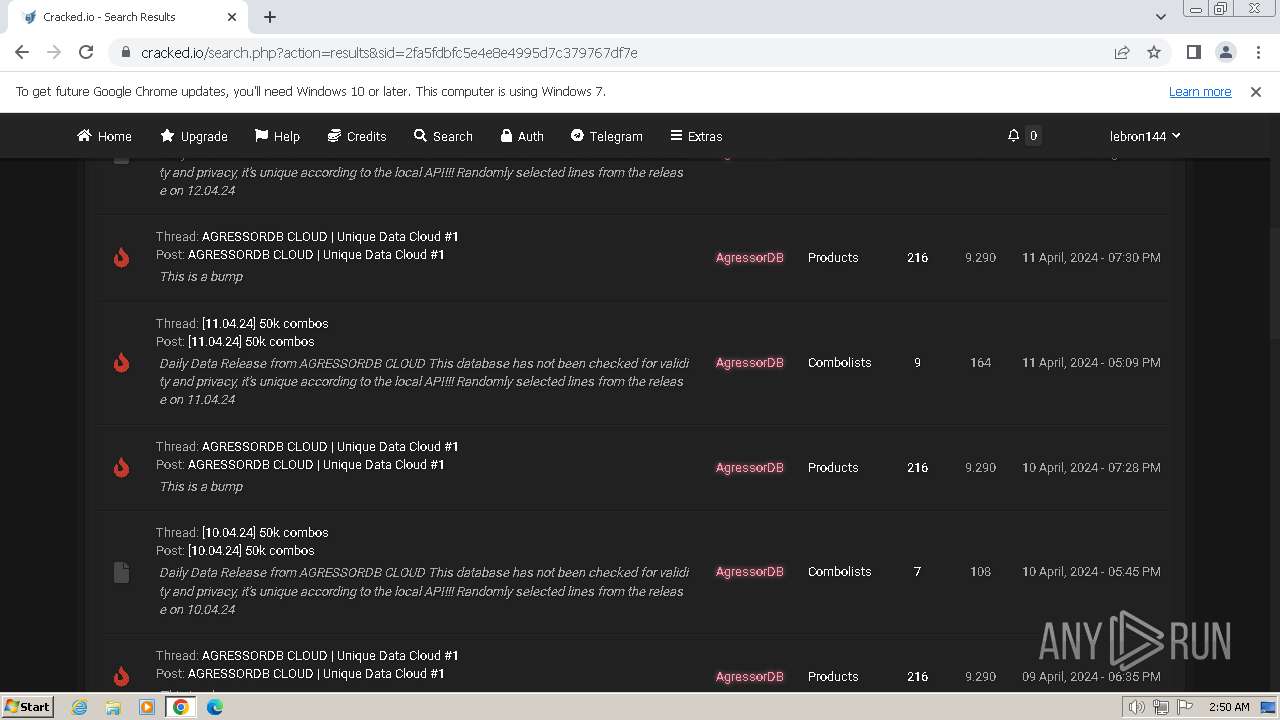Open AgressorDB profile on 11 April 07:30 PM row
Screen dimensions: 1280x720
pyautogui.click(x=750, y=258)
